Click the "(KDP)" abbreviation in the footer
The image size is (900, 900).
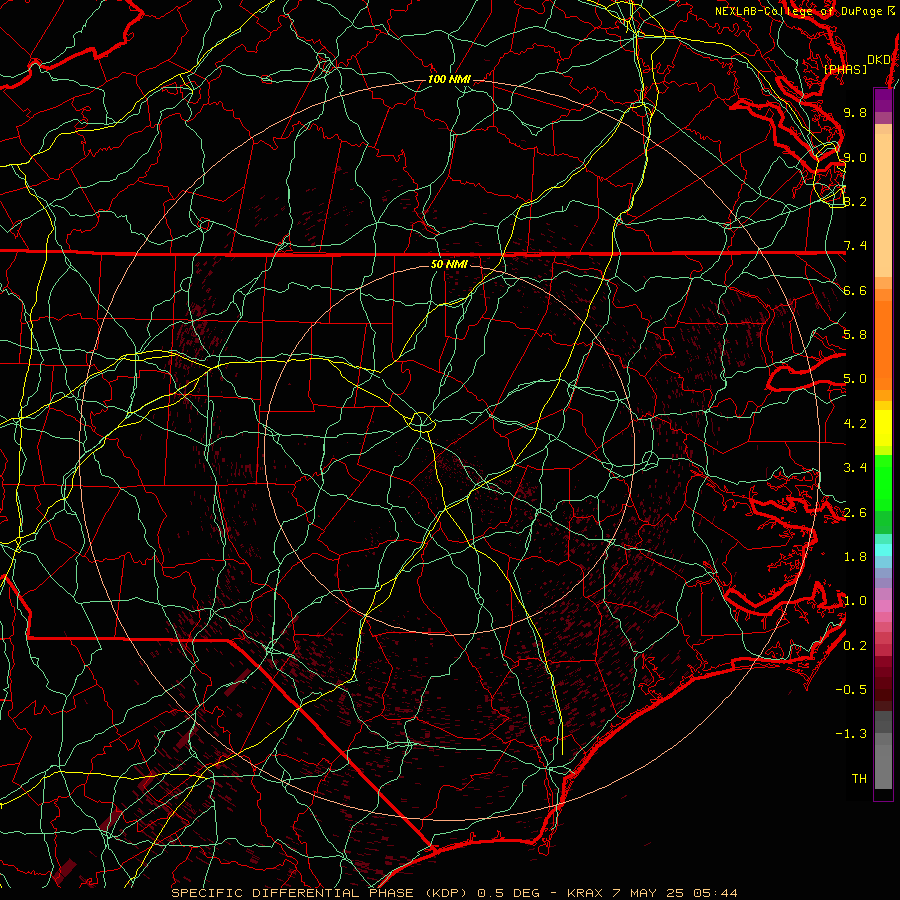[x=448, y=893]
